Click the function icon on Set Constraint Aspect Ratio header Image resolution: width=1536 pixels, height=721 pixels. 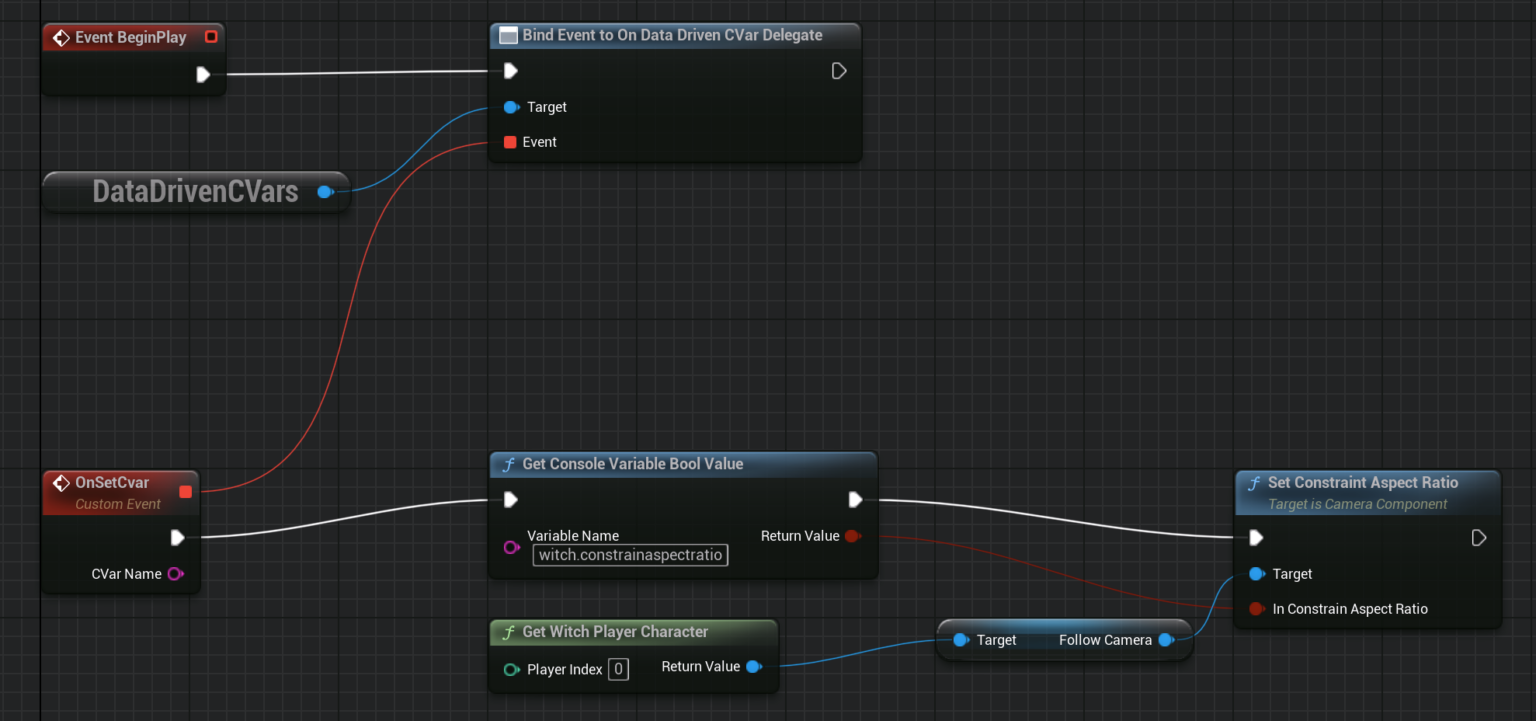[x=1255, y=483]
